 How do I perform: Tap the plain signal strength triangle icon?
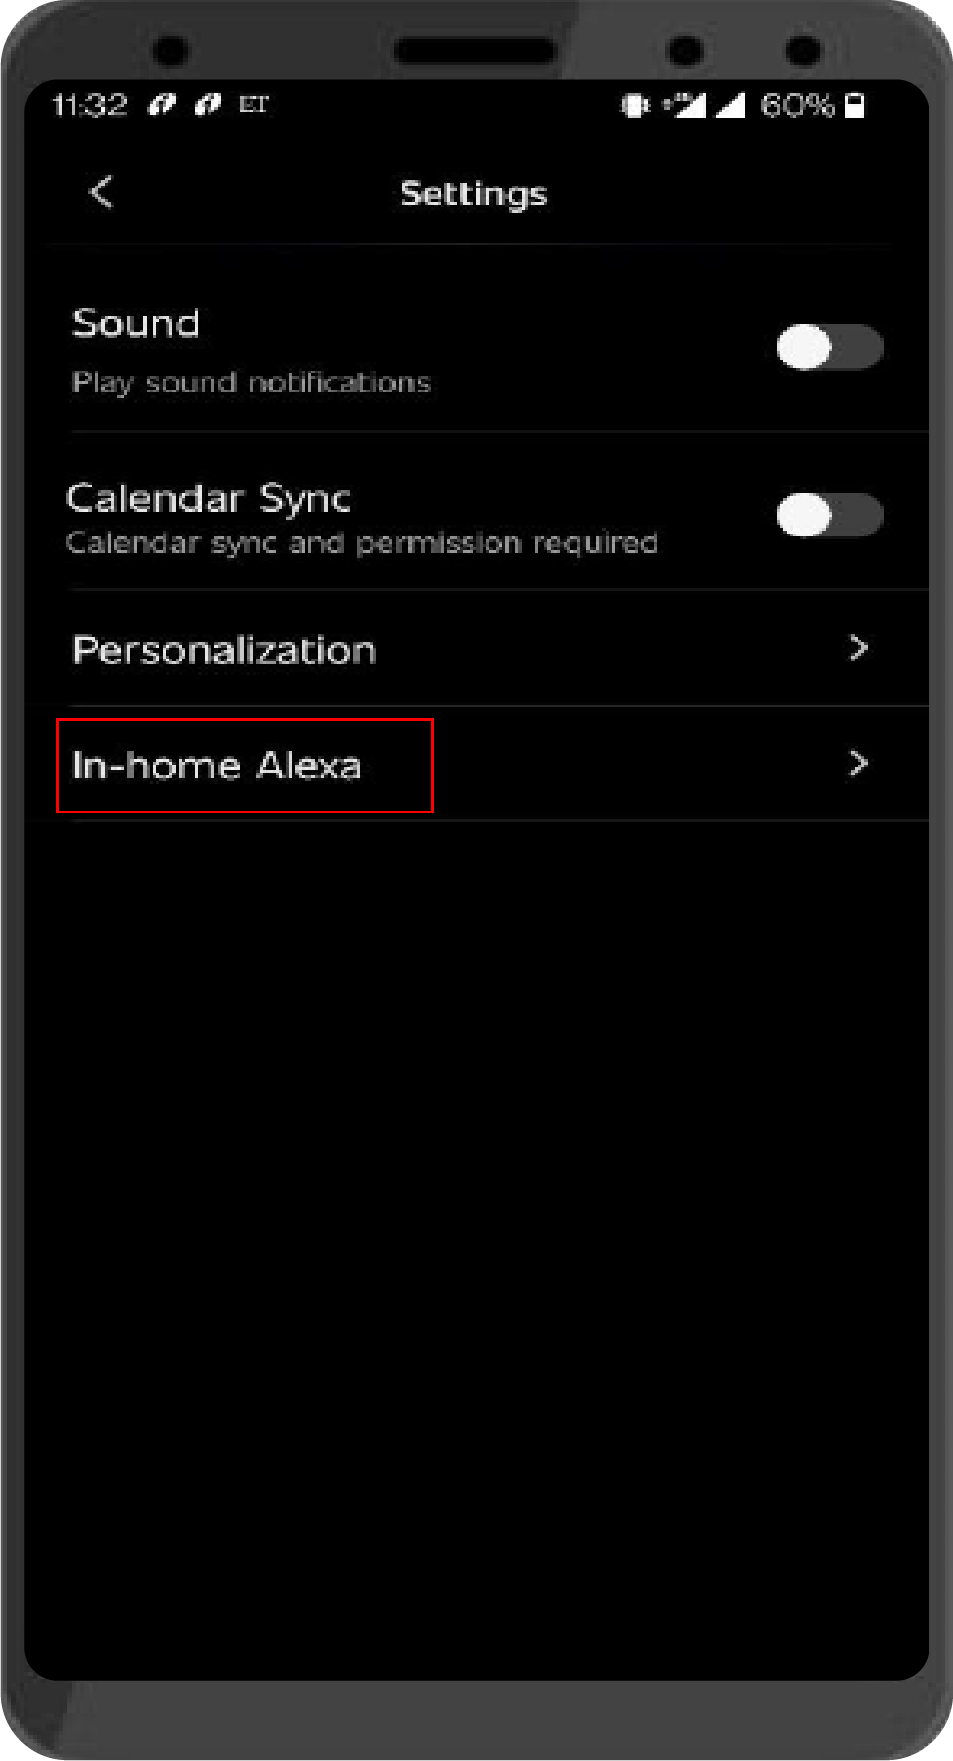coord(731,105)
